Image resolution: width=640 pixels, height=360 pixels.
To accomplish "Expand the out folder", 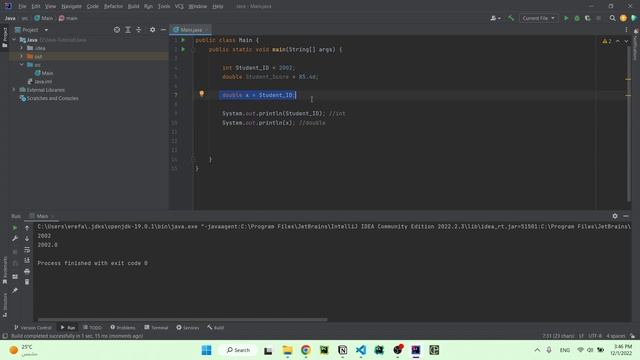I will coord(22,56).
